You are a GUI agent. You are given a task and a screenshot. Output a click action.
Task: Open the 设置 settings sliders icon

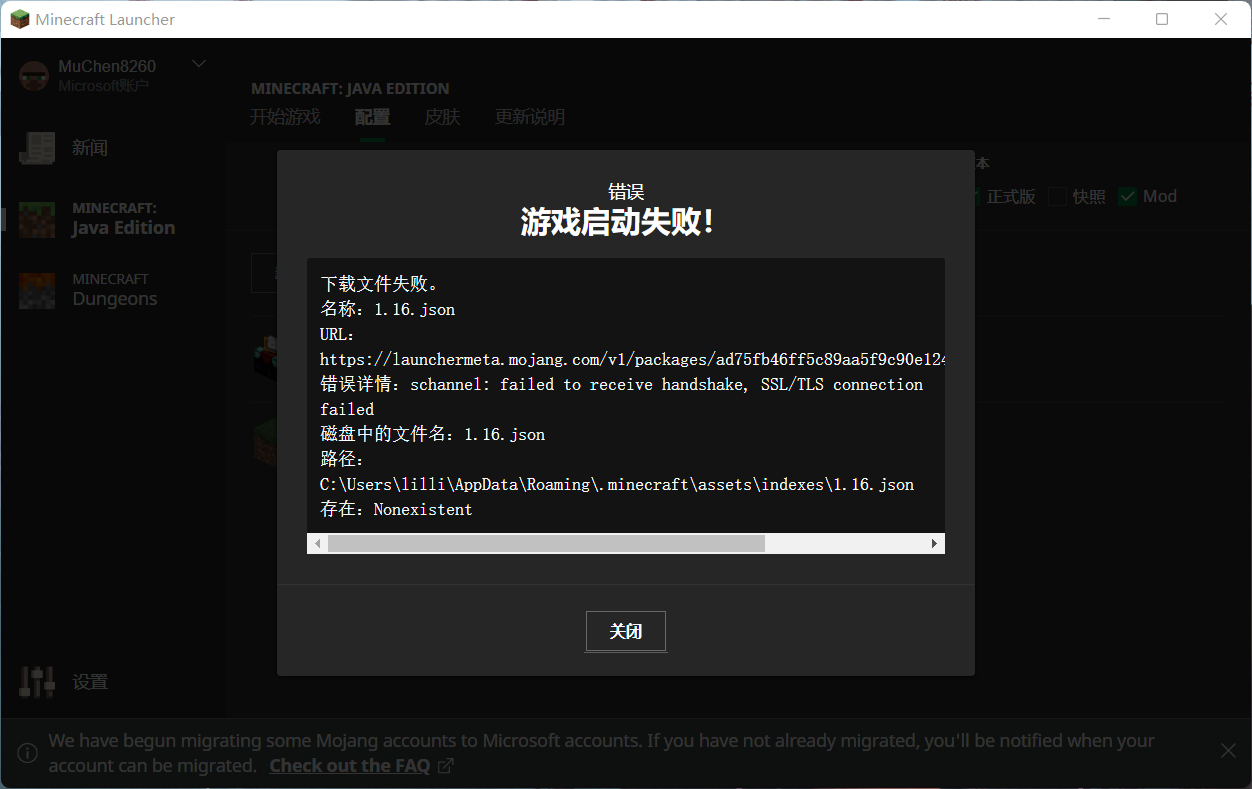[x=37, y=682]
